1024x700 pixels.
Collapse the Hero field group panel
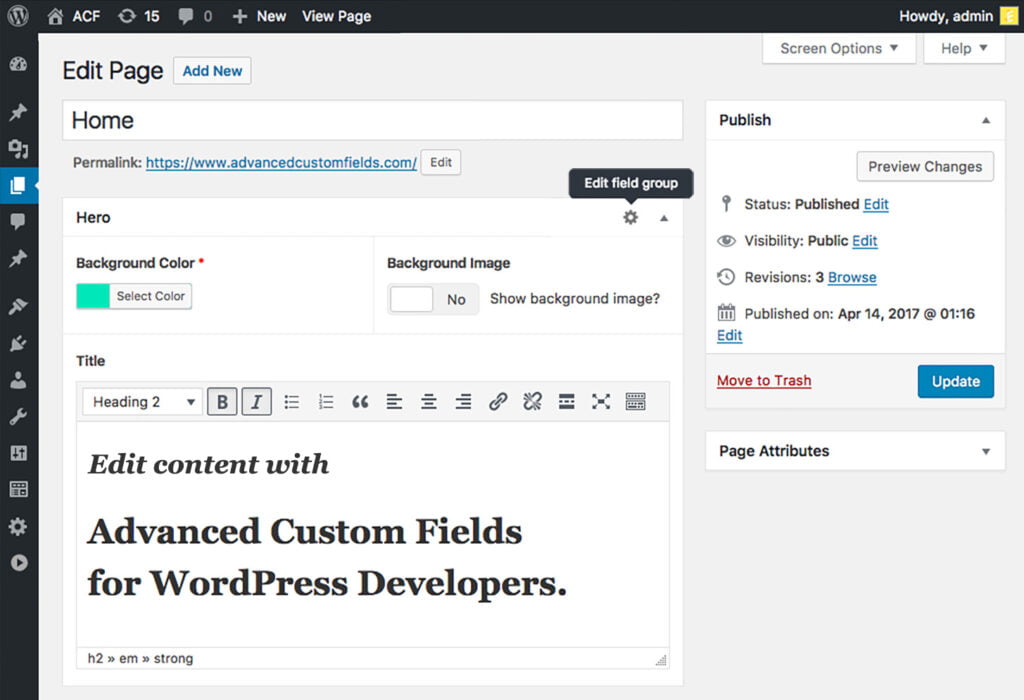coord(664,216)
